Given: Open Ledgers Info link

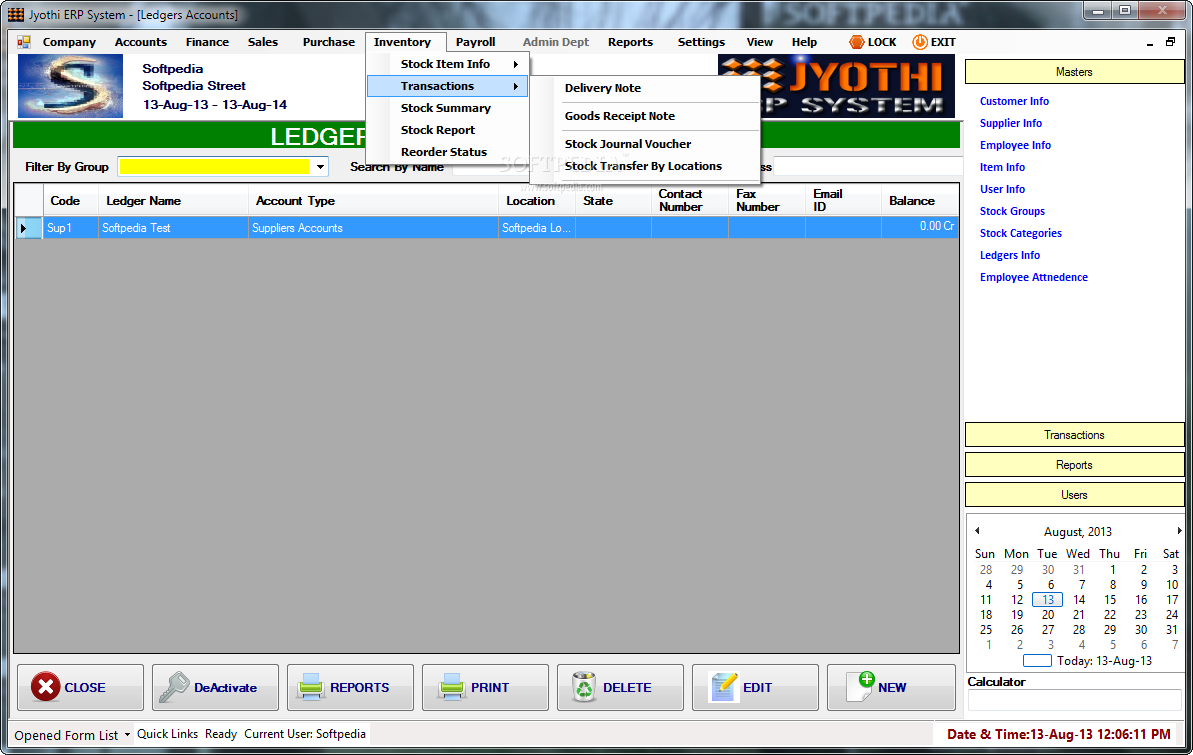Looking at the screenshot, I should tap(1010, 256).
